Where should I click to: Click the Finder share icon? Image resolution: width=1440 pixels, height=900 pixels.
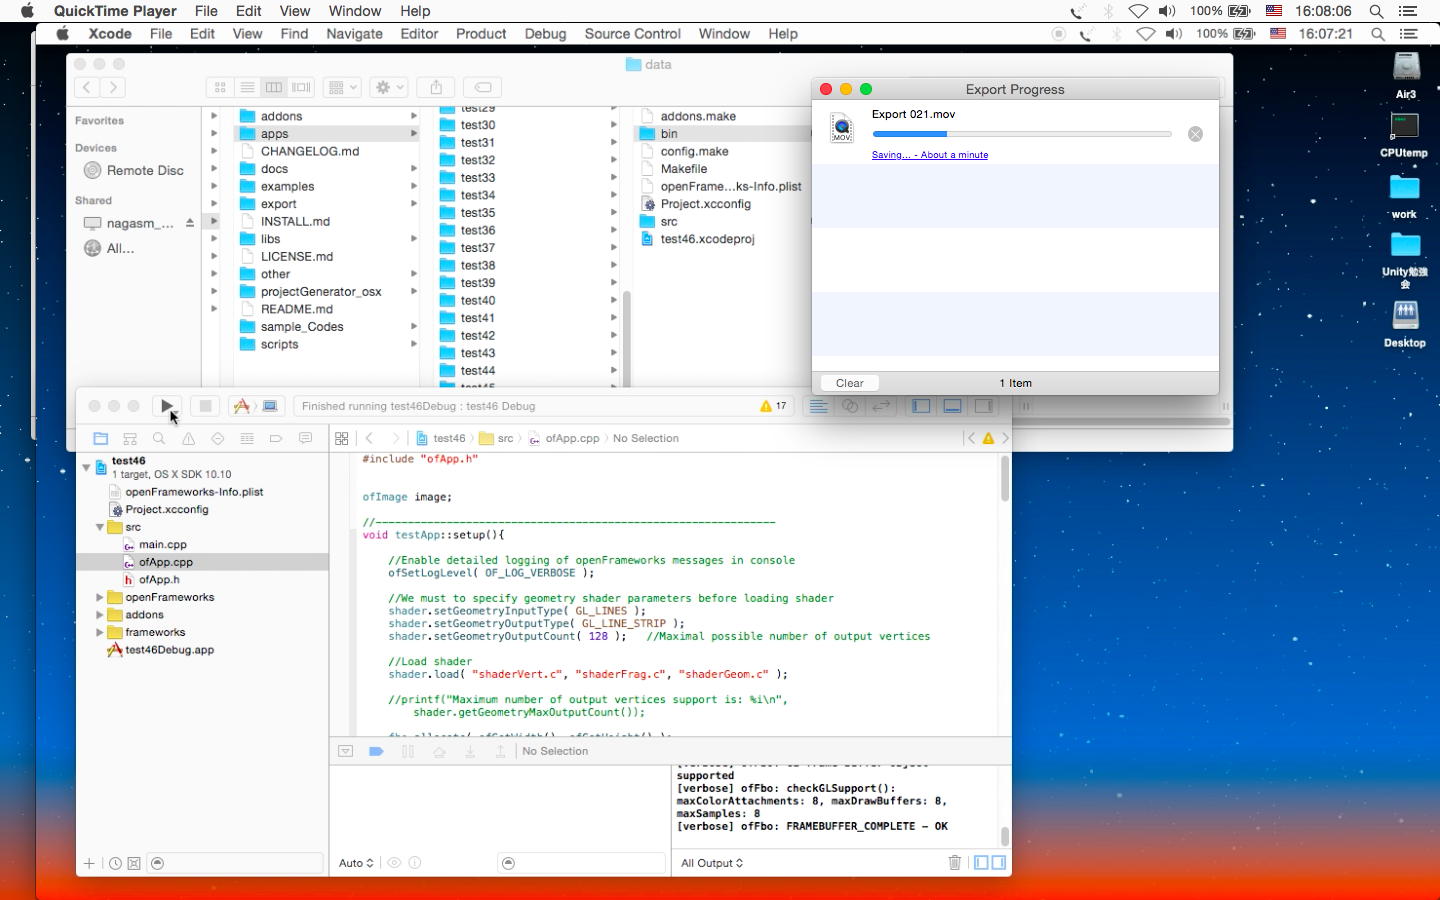click(x=436, y=87)
